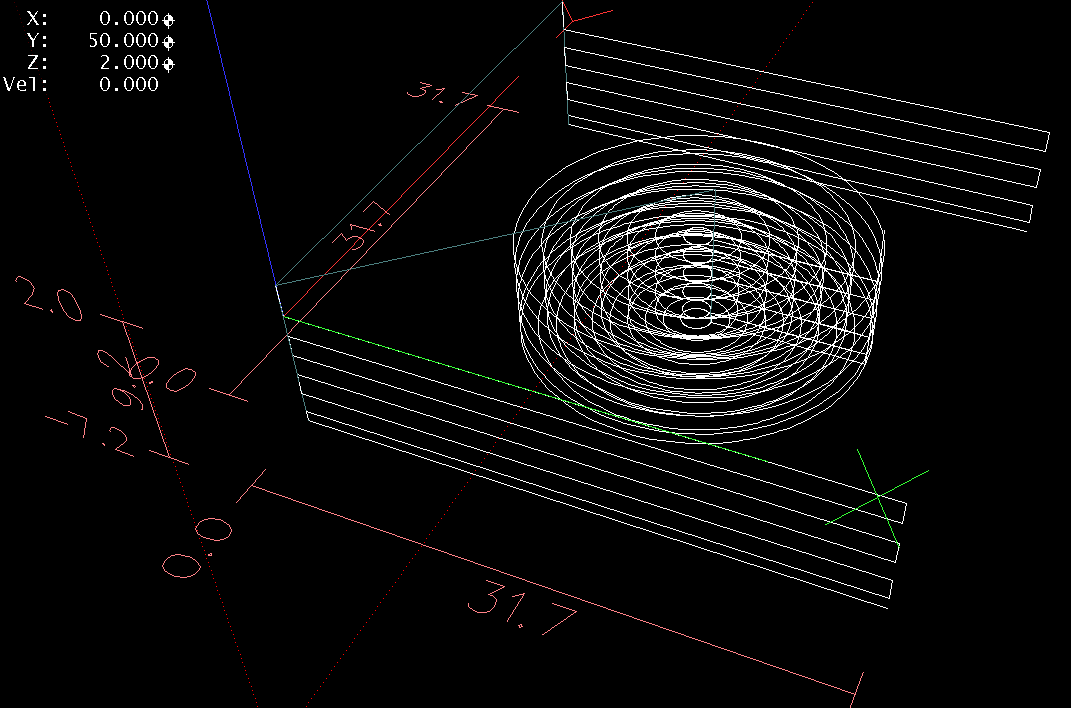Select the blue Z axis line
1071x708 pixels.
242,150
